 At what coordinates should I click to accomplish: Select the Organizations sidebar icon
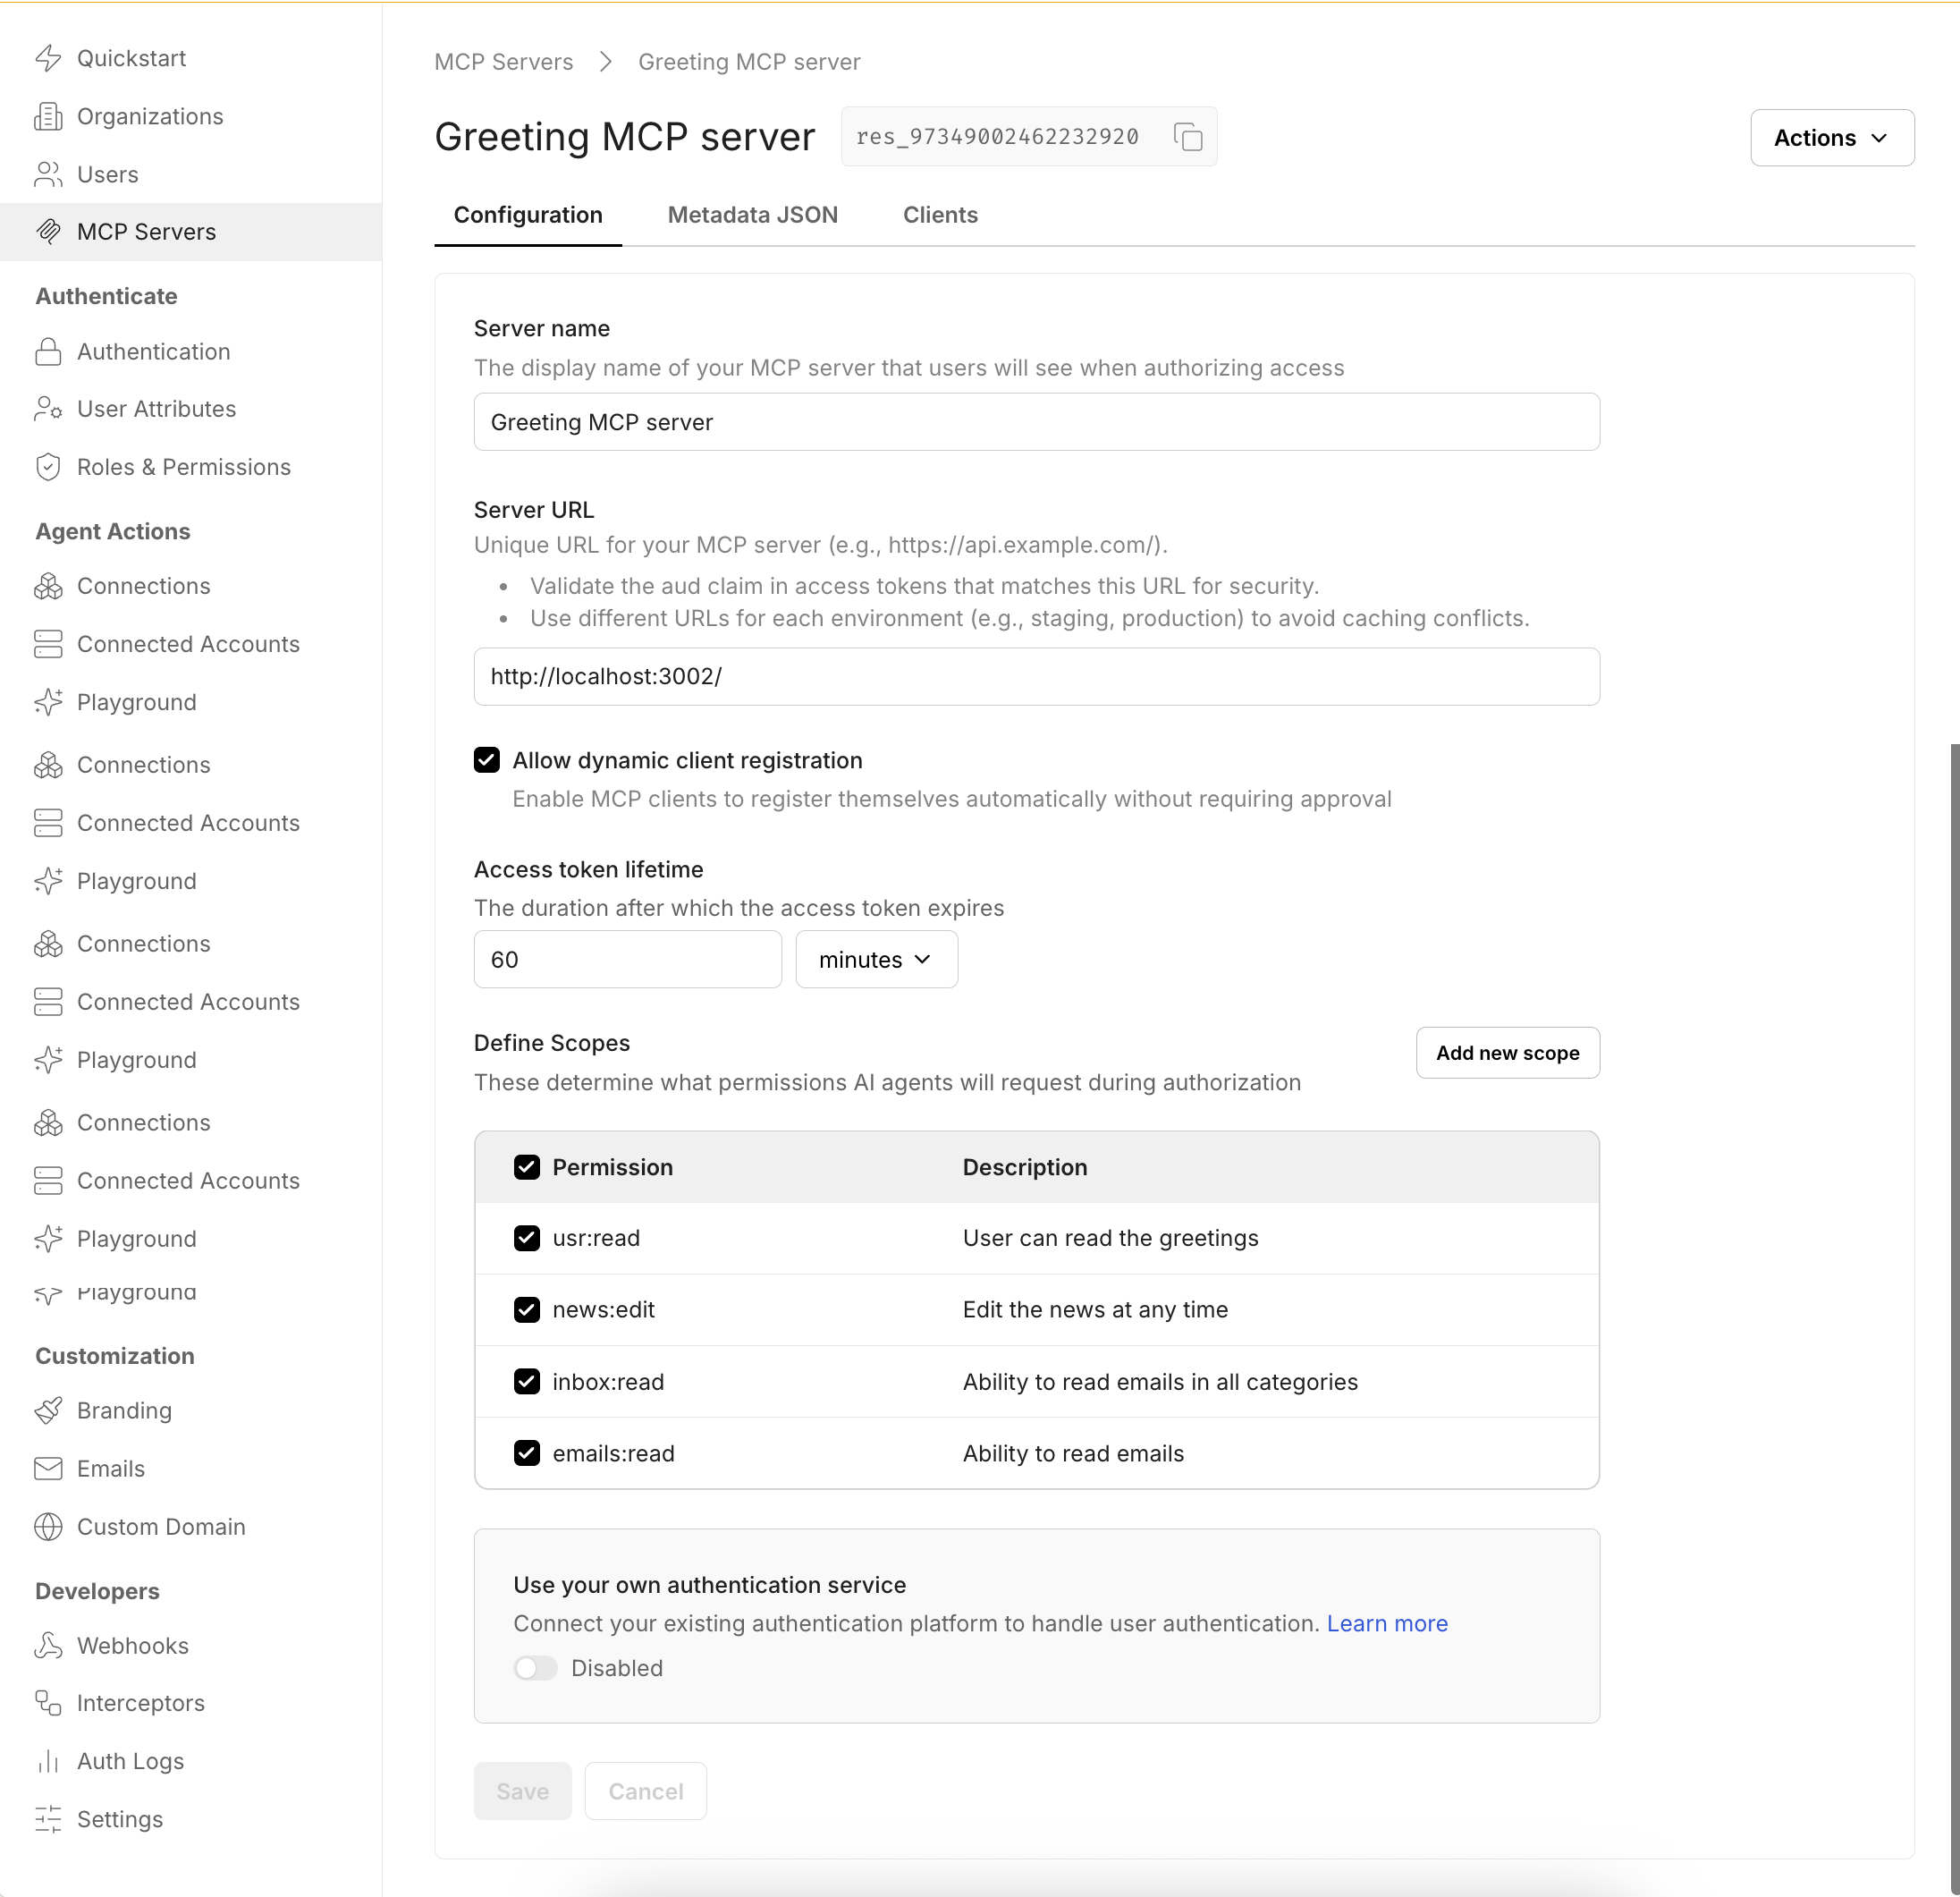tap(49, 116)
